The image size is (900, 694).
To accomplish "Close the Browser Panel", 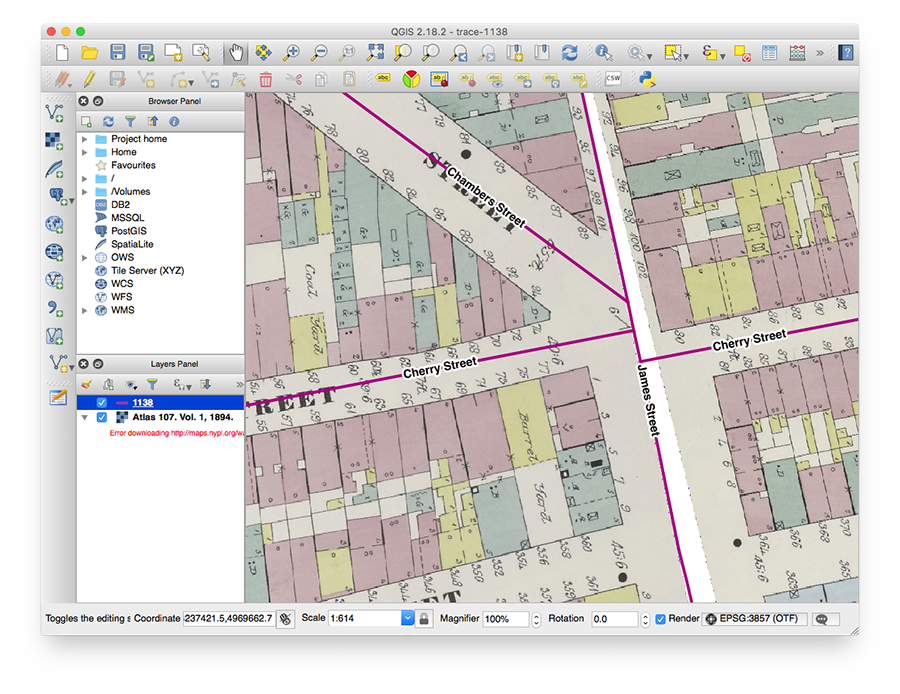I will 83,101.
